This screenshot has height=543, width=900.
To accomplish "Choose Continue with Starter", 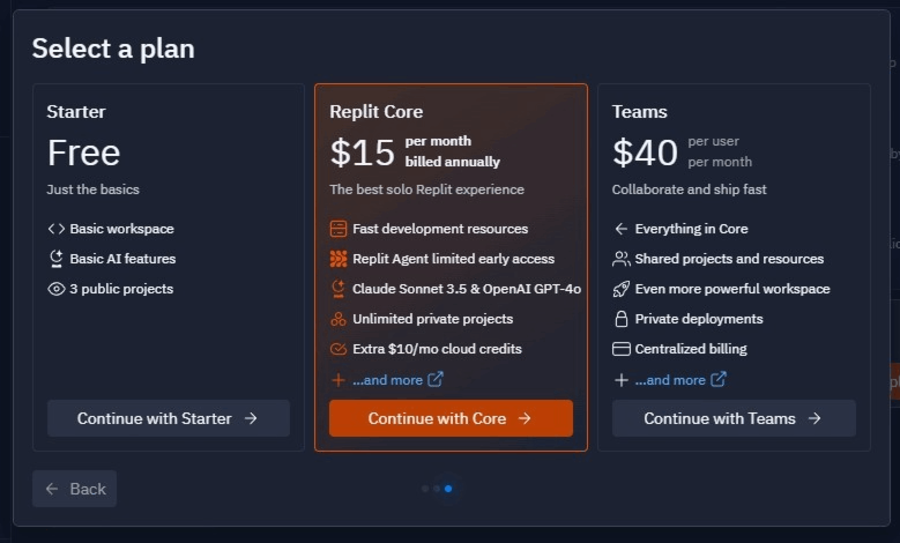I will tap(168, 418).
